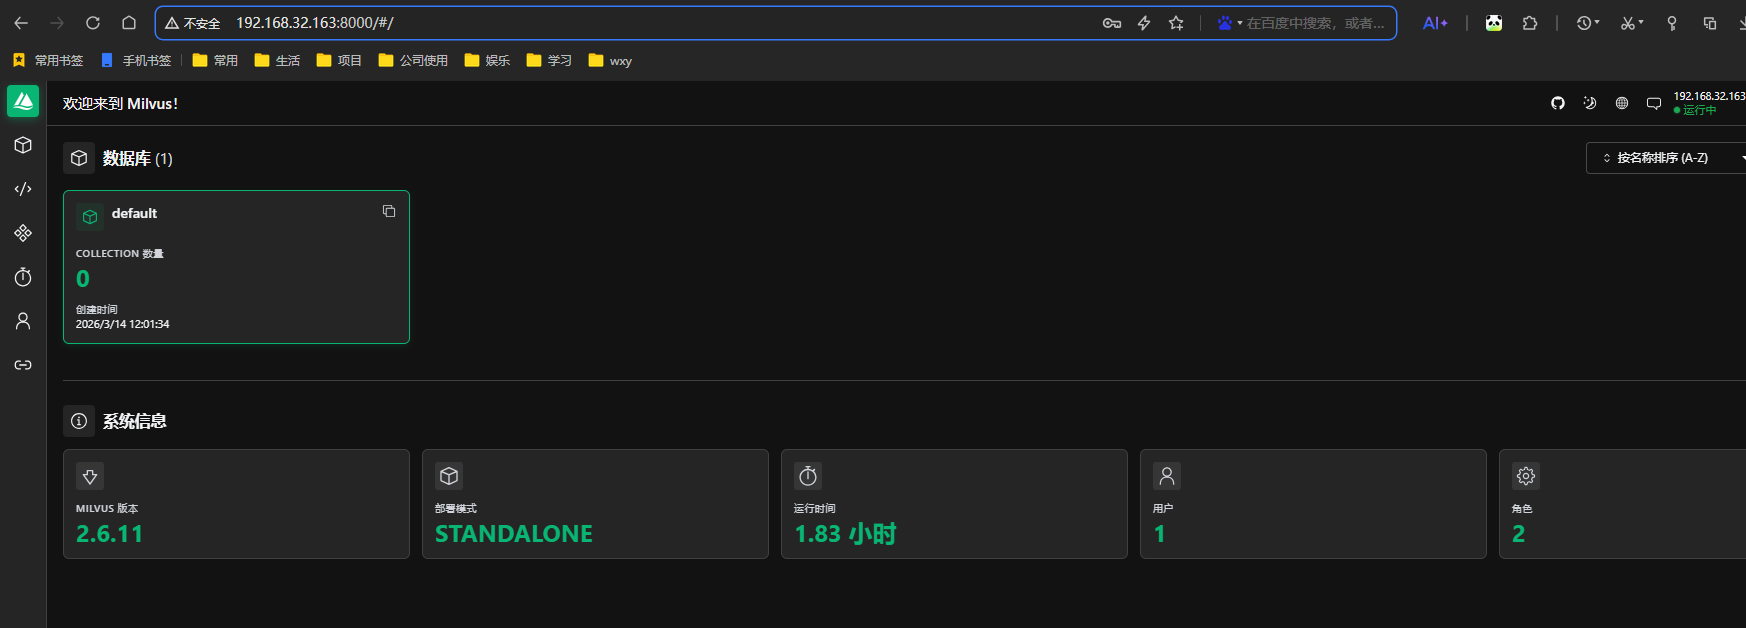Viewport: 1746px width, 628px height.
Task: Open the sort by name (A-Z) dropdown
Action: [x=1666, y=158]
